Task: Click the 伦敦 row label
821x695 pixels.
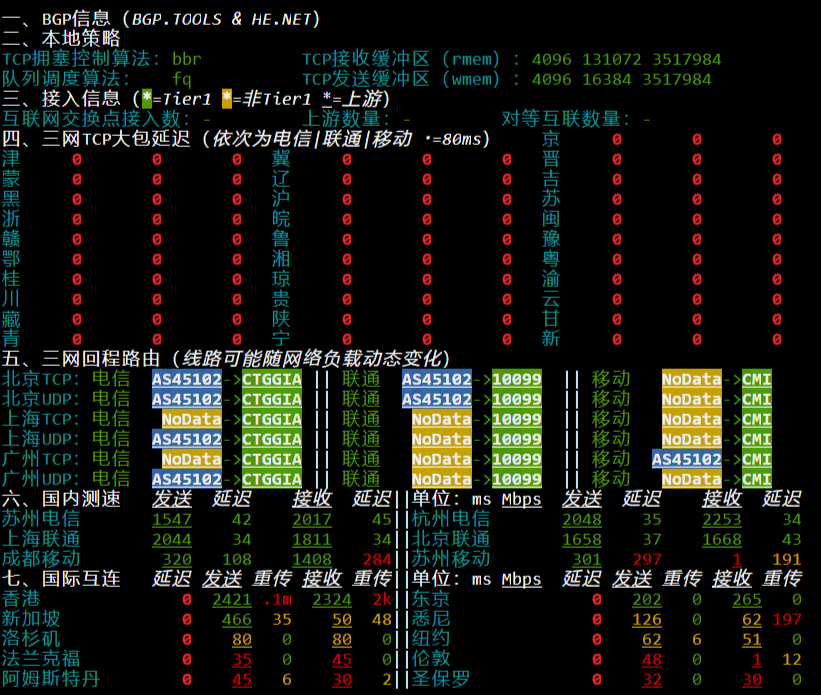Action: tap(431, 659)
